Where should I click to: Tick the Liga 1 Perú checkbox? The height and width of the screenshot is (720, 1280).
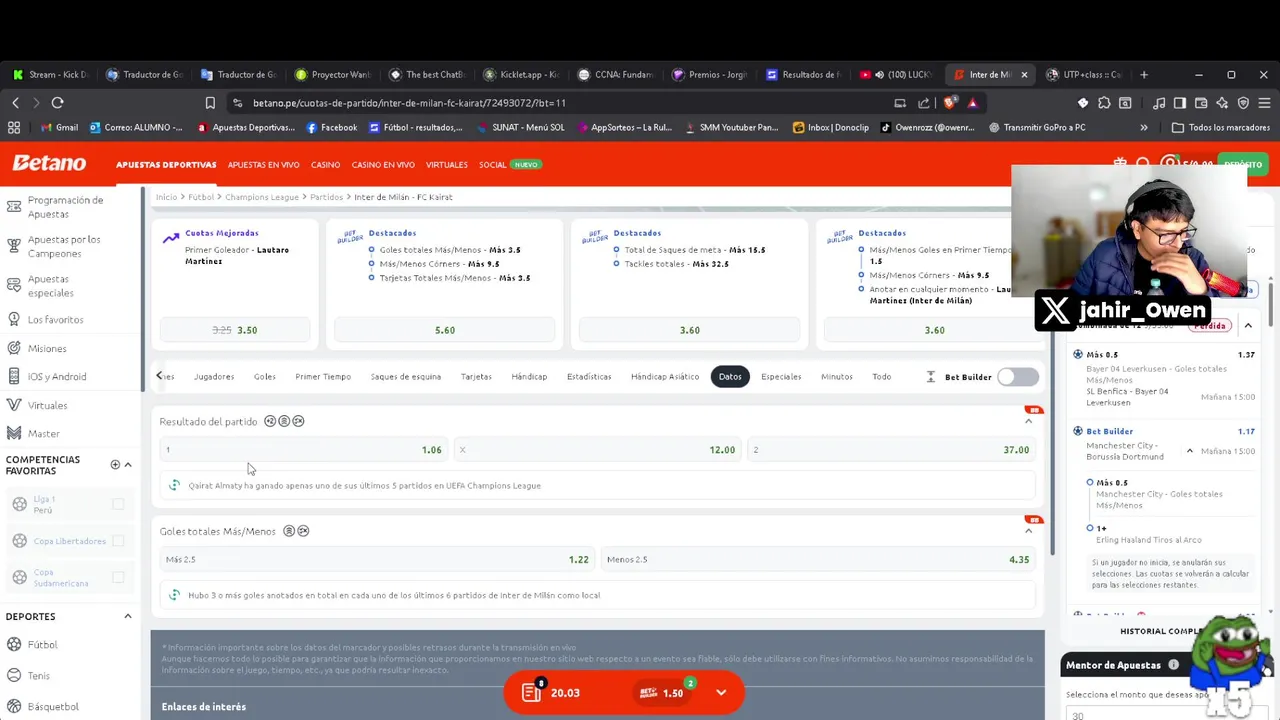118,504
